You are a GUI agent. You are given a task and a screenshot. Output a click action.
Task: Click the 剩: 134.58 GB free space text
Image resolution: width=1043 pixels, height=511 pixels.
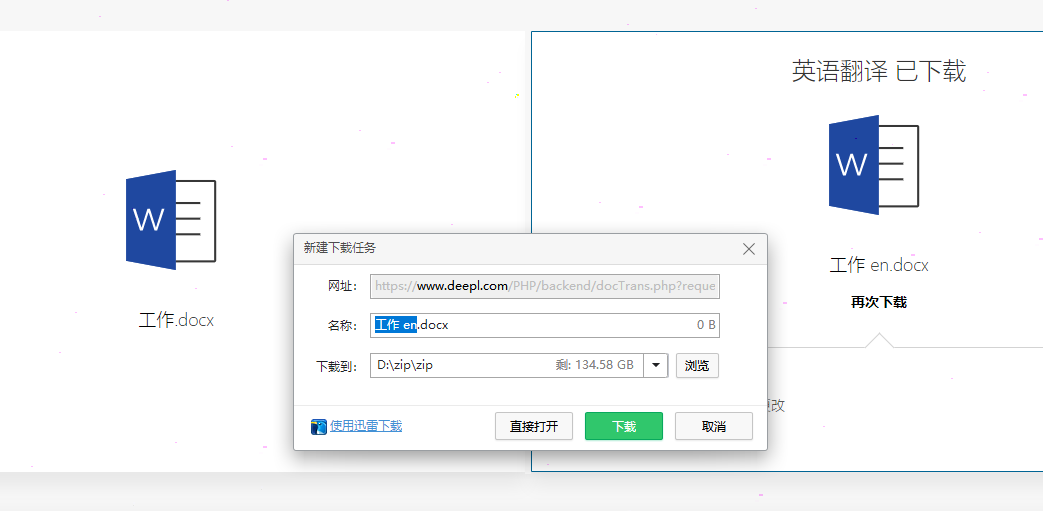click(595, 365)
